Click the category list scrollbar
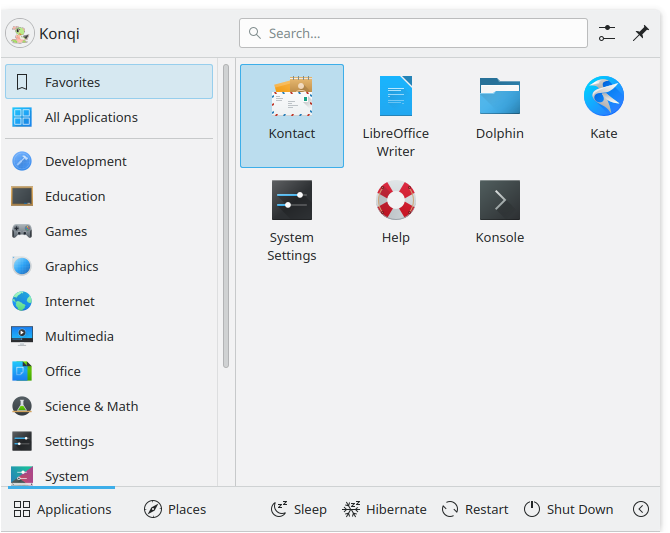The image size is (670, 533). tap(226, 216)
